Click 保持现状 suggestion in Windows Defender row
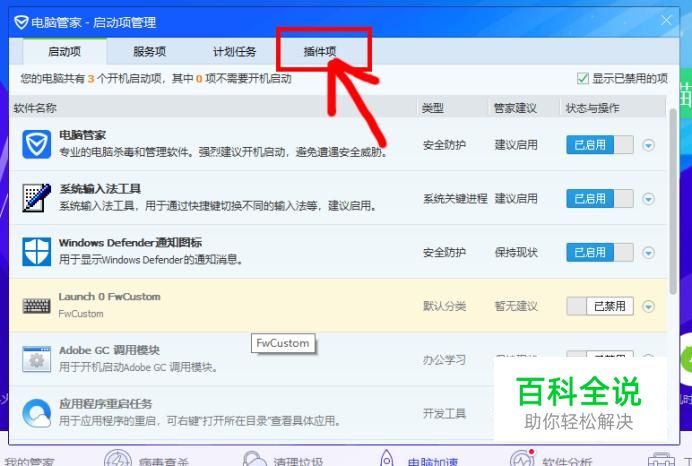692x466 pixels. tap(516, 253)
